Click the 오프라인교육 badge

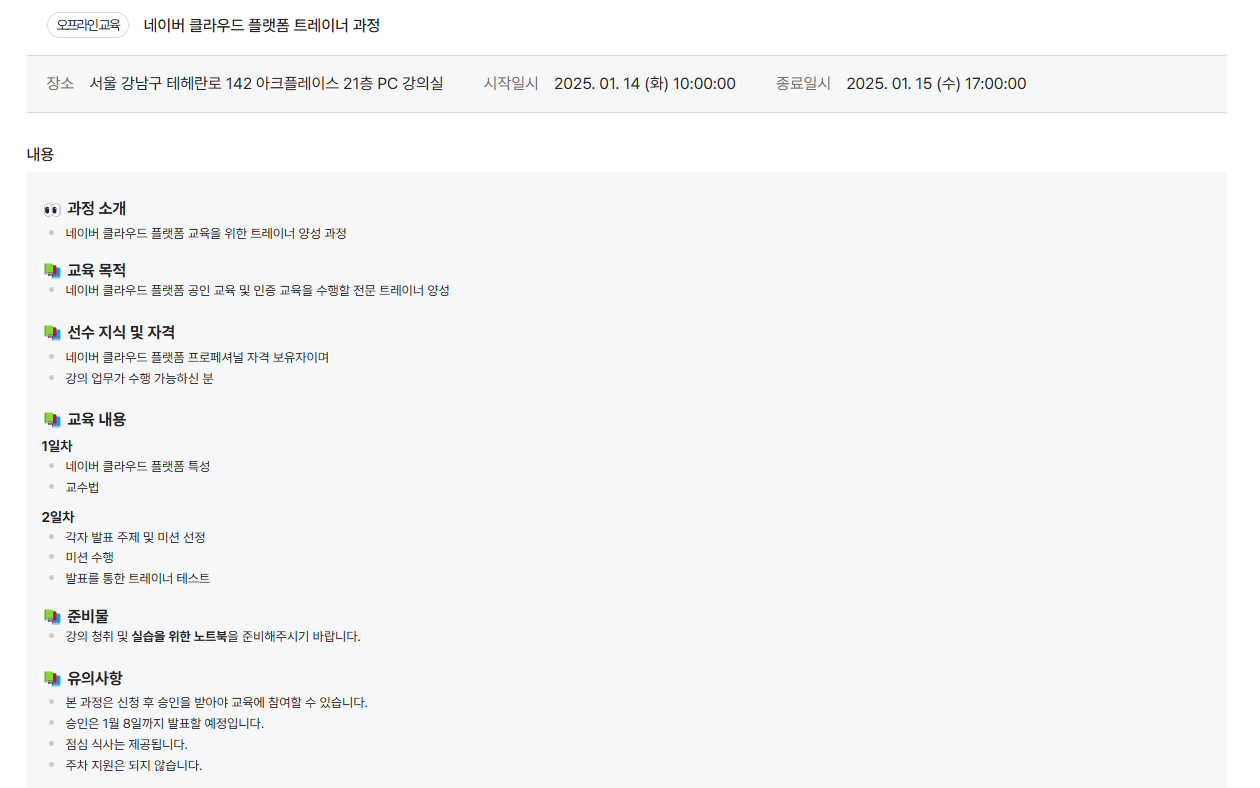click(88, 25)
